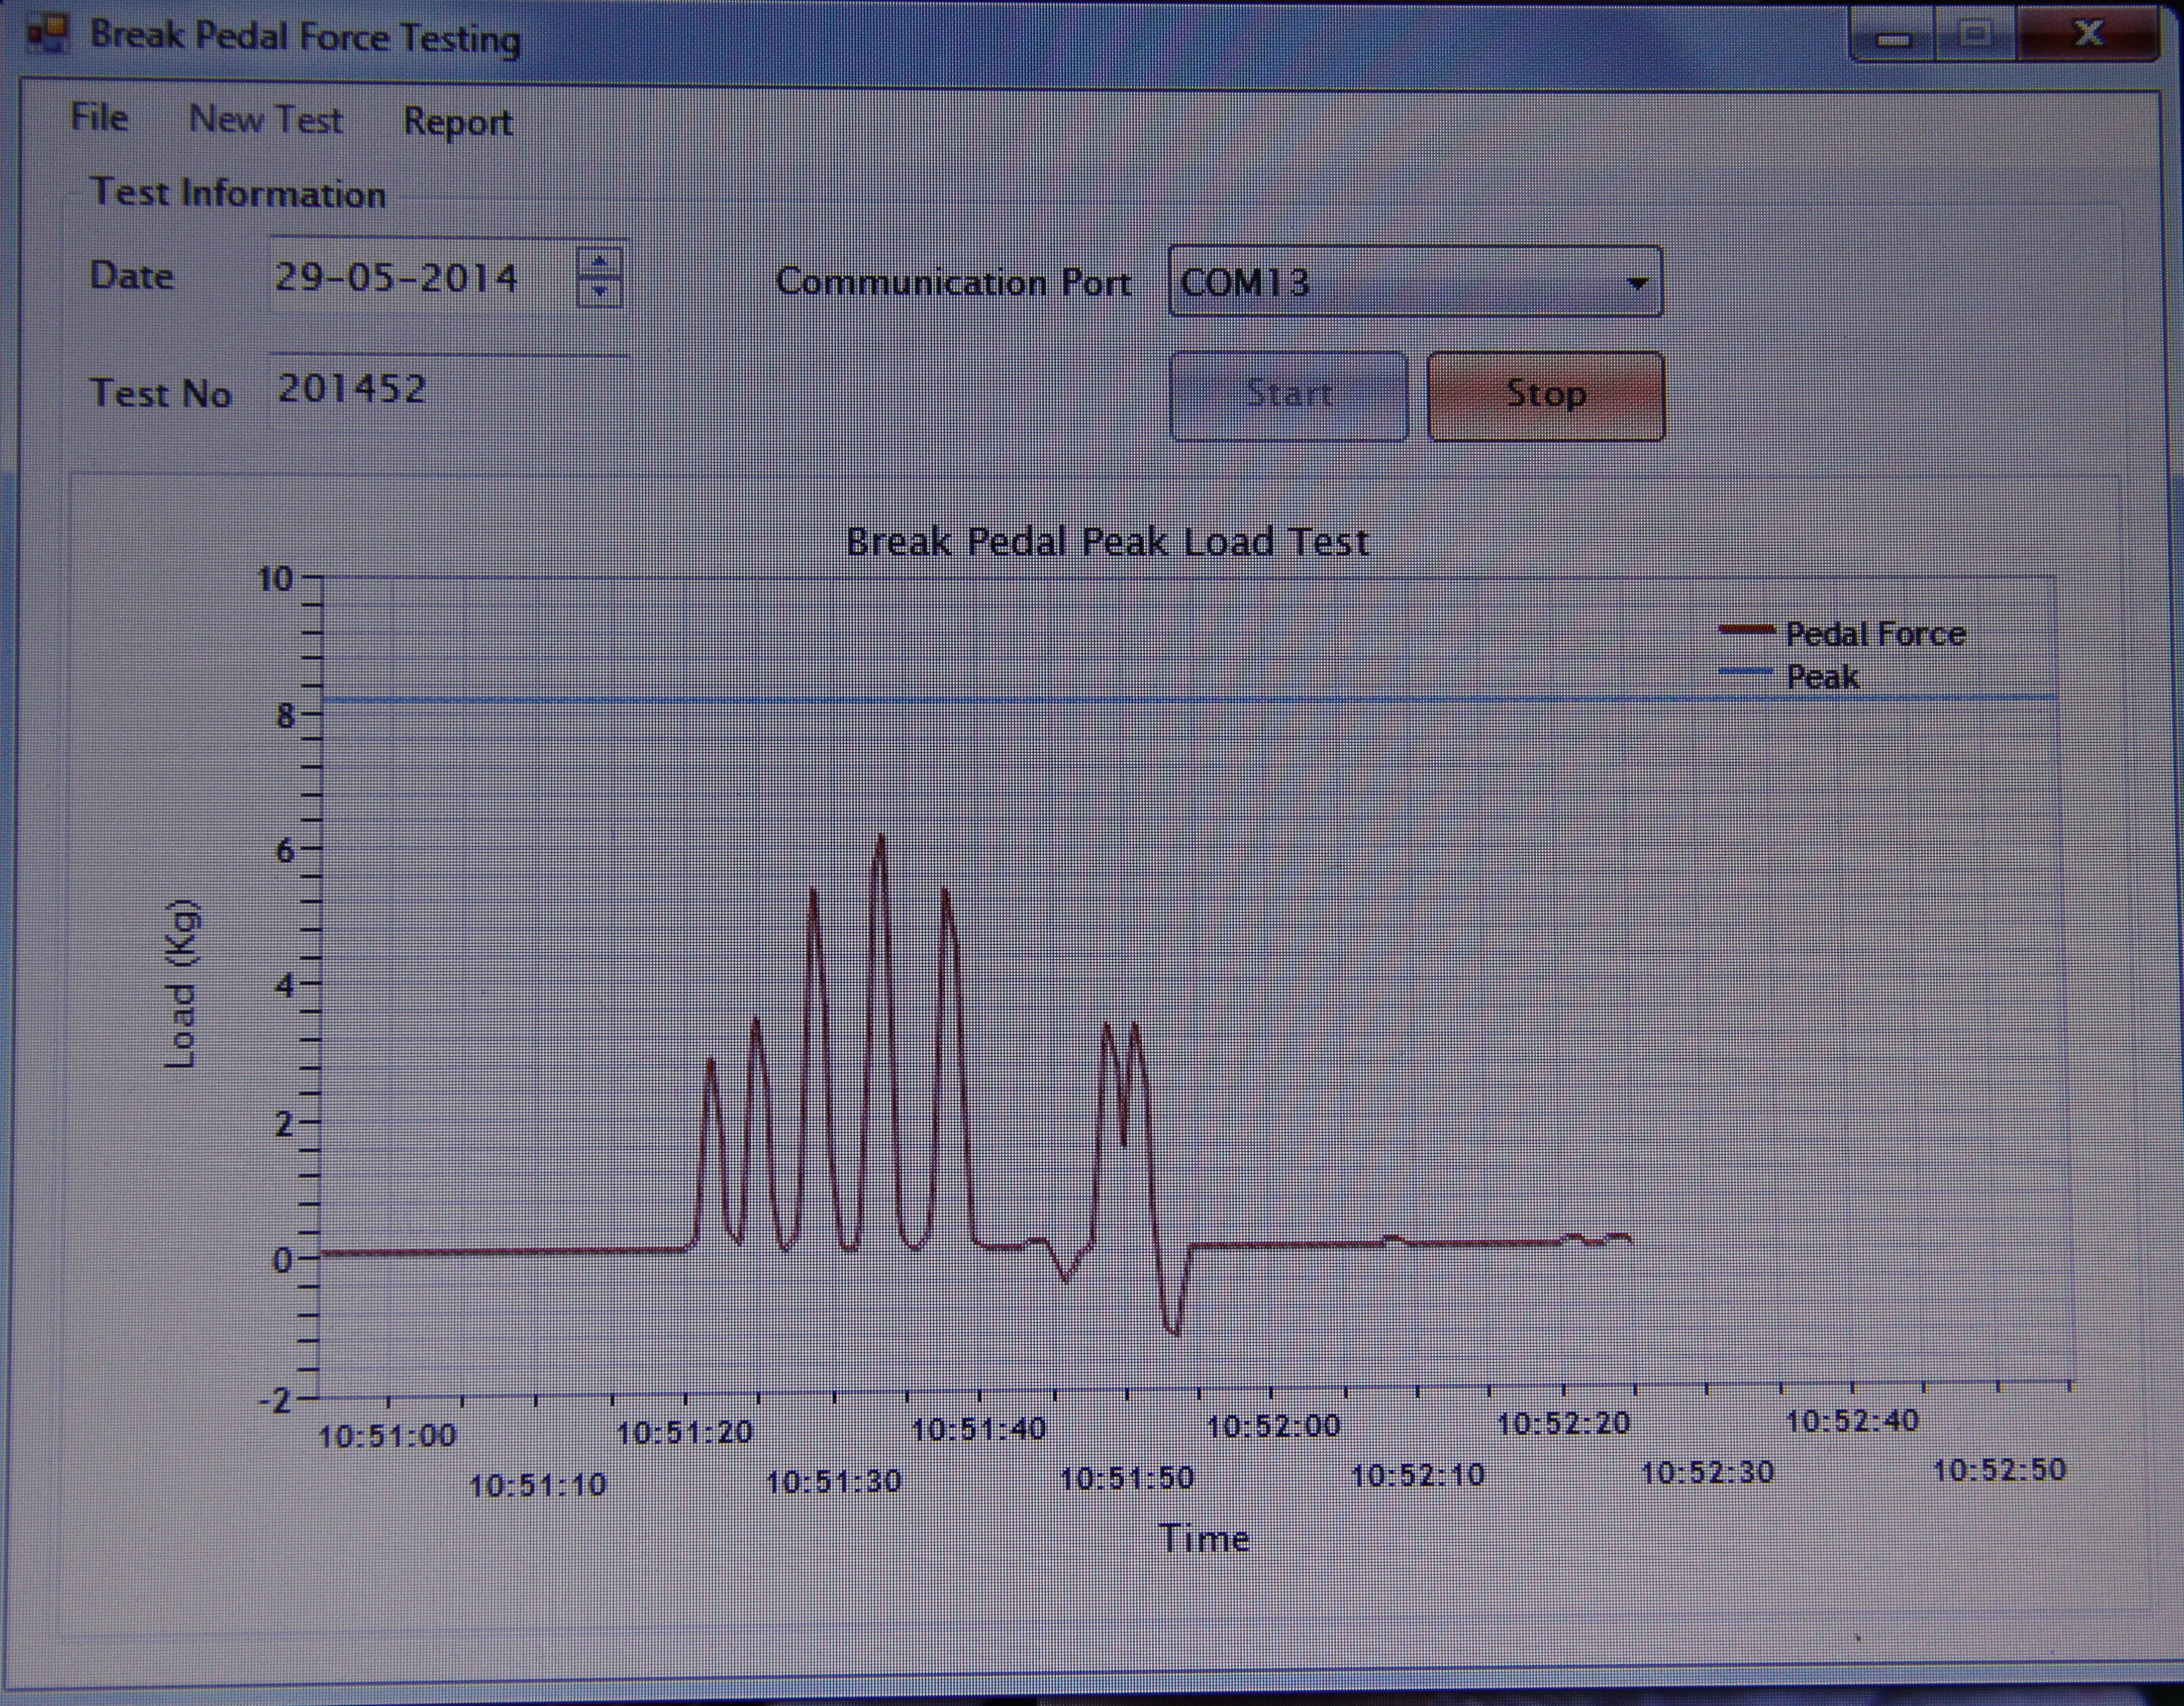2184x1706 pixels.
Task: Open the Communication Port COM13 dropdown
Action: 1415,282
